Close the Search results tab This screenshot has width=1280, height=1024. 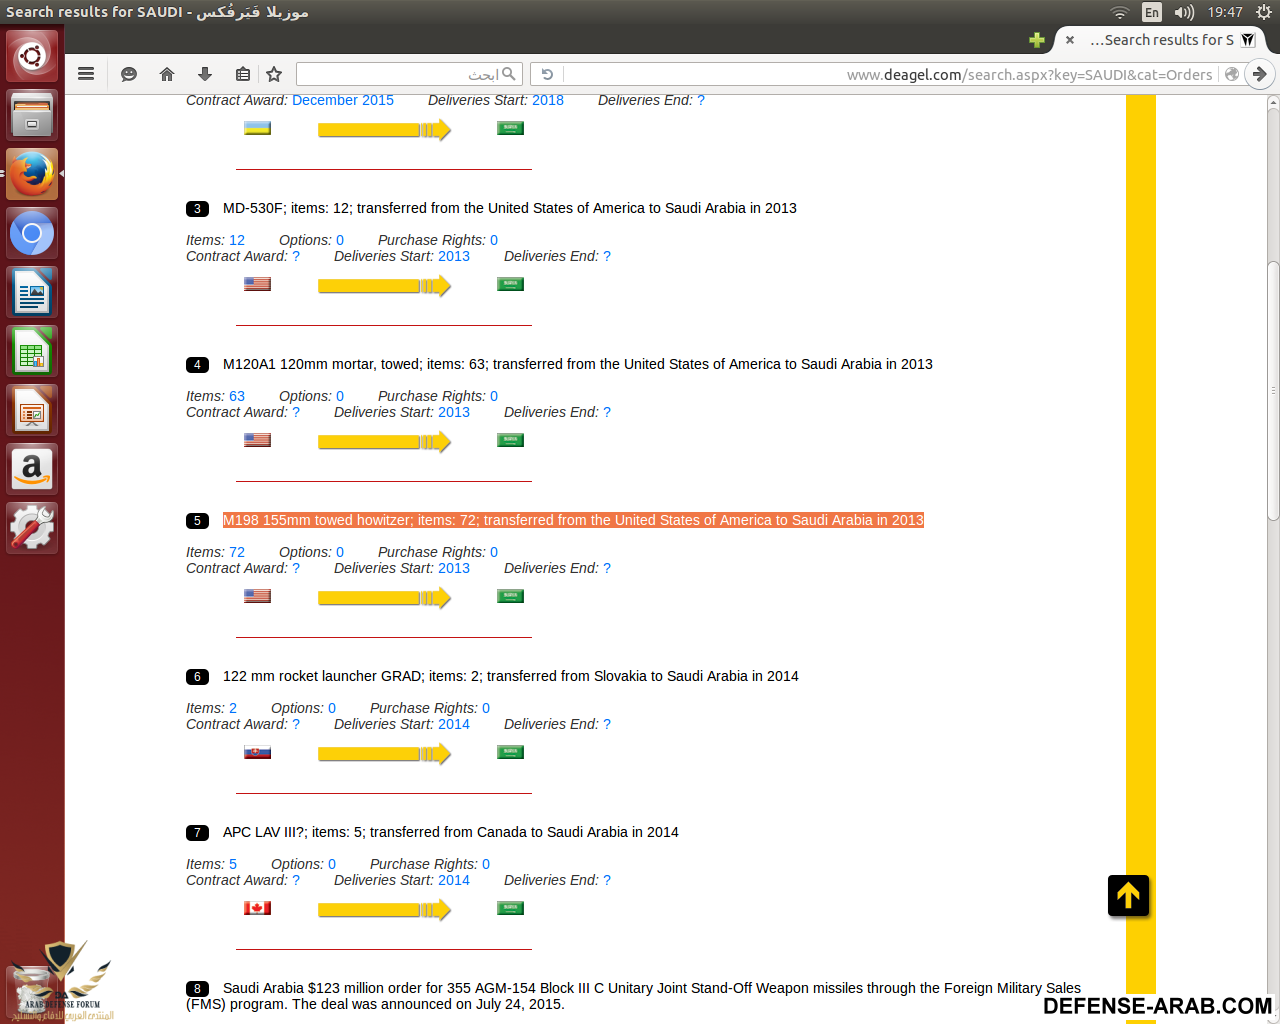[x=1070, y=40]
